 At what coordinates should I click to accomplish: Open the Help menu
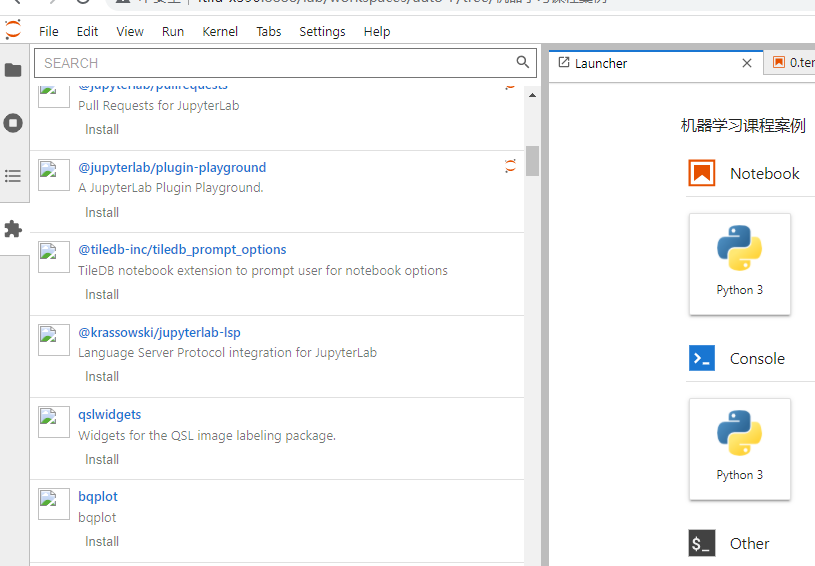coord(377,32)
